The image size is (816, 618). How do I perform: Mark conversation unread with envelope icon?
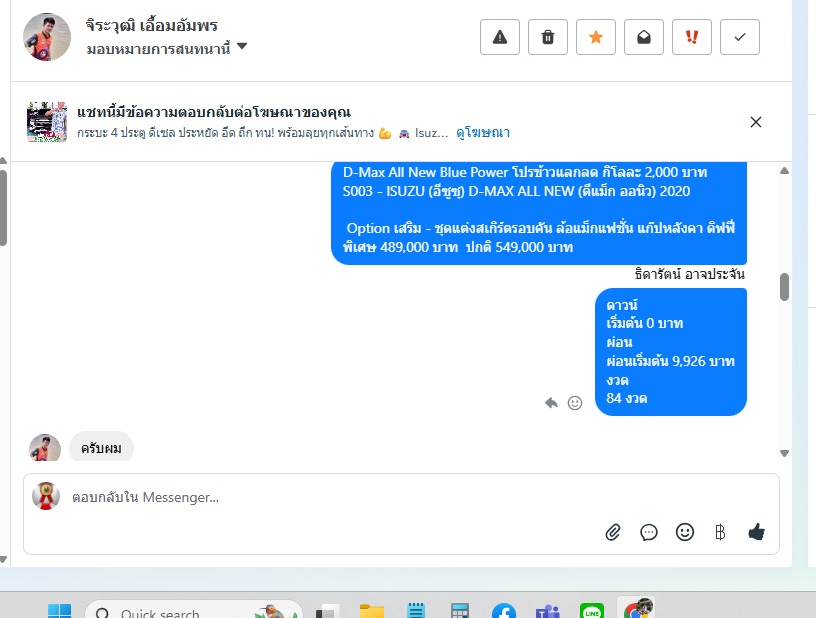click(x=644, y=37)
